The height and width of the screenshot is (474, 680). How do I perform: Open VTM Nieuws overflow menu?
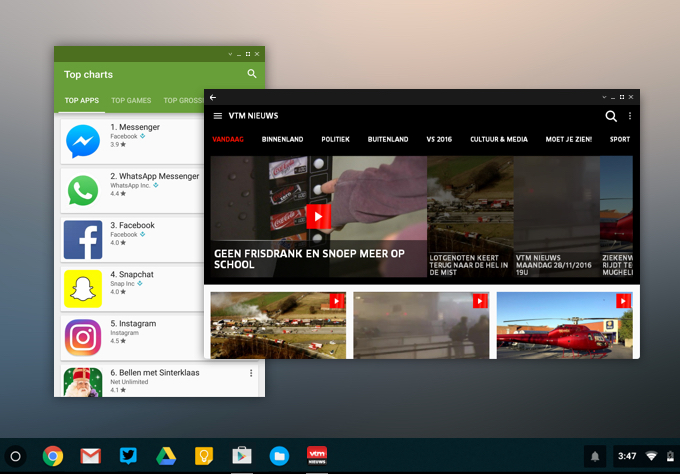tap(630, 116)
